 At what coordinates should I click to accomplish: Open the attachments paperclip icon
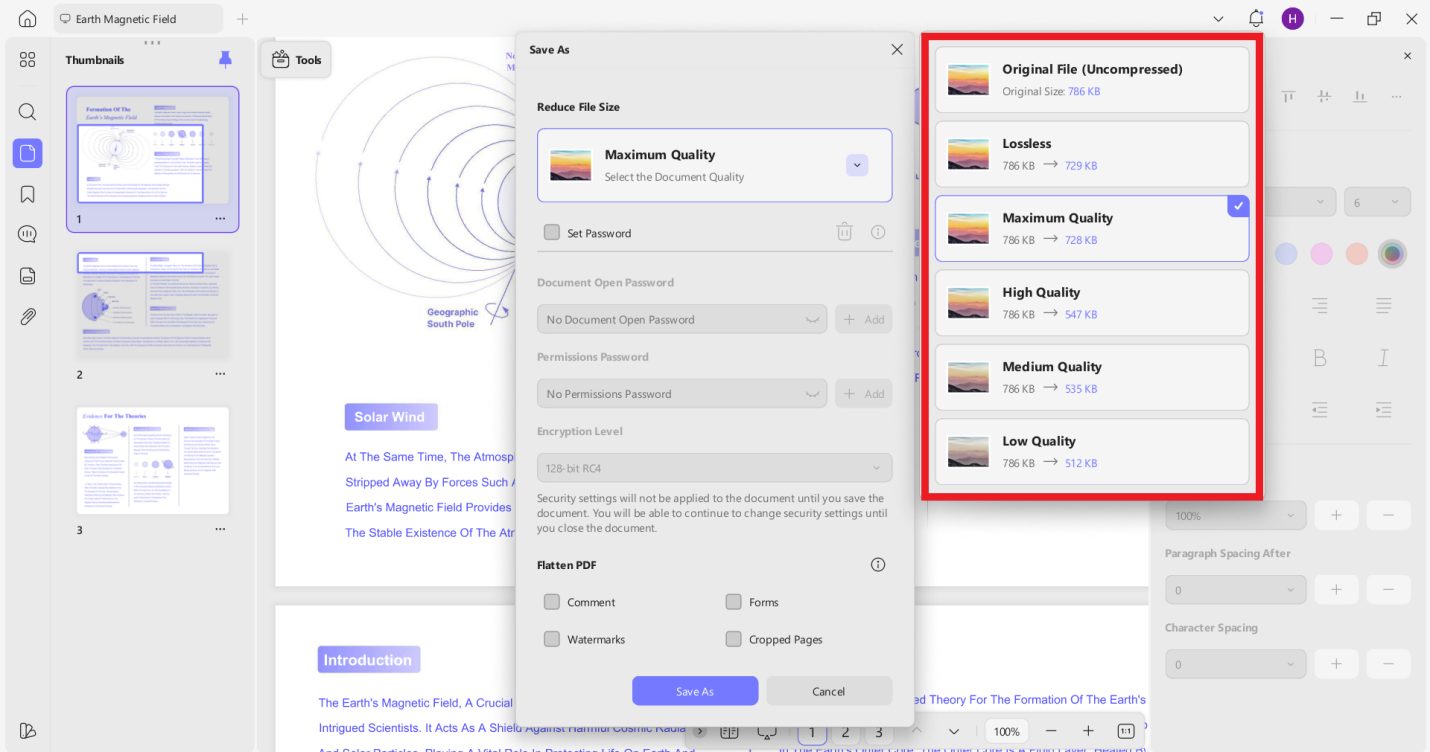[28, 317]
